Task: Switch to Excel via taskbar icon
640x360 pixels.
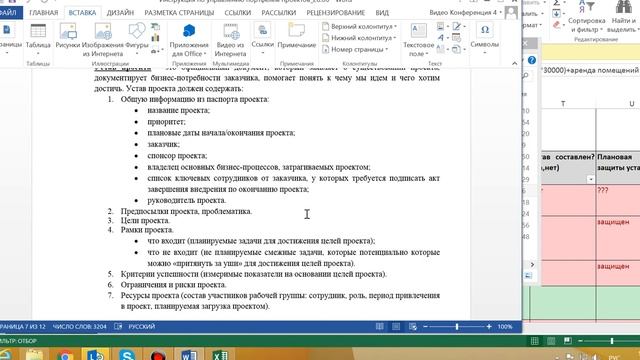Action: pos(220,355)
